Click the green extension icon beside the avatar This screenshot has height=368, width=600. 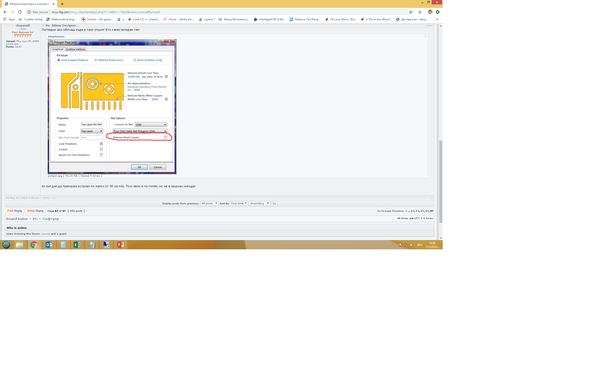[x=437, y=12]
